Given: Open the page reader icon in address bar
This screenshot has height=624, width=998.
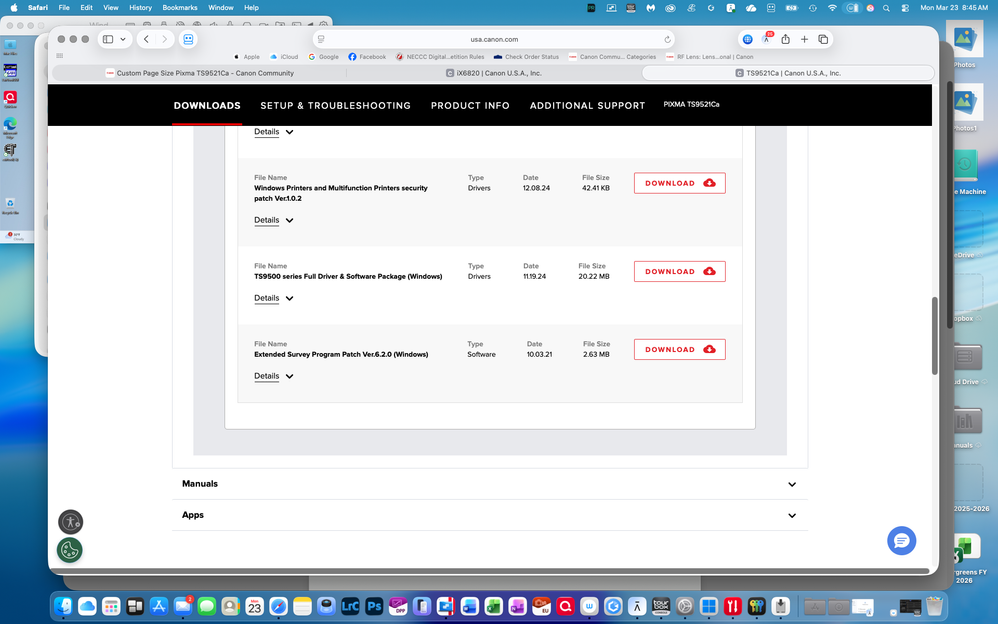Looking at the screenshot, I should click(x=321, y=39).
